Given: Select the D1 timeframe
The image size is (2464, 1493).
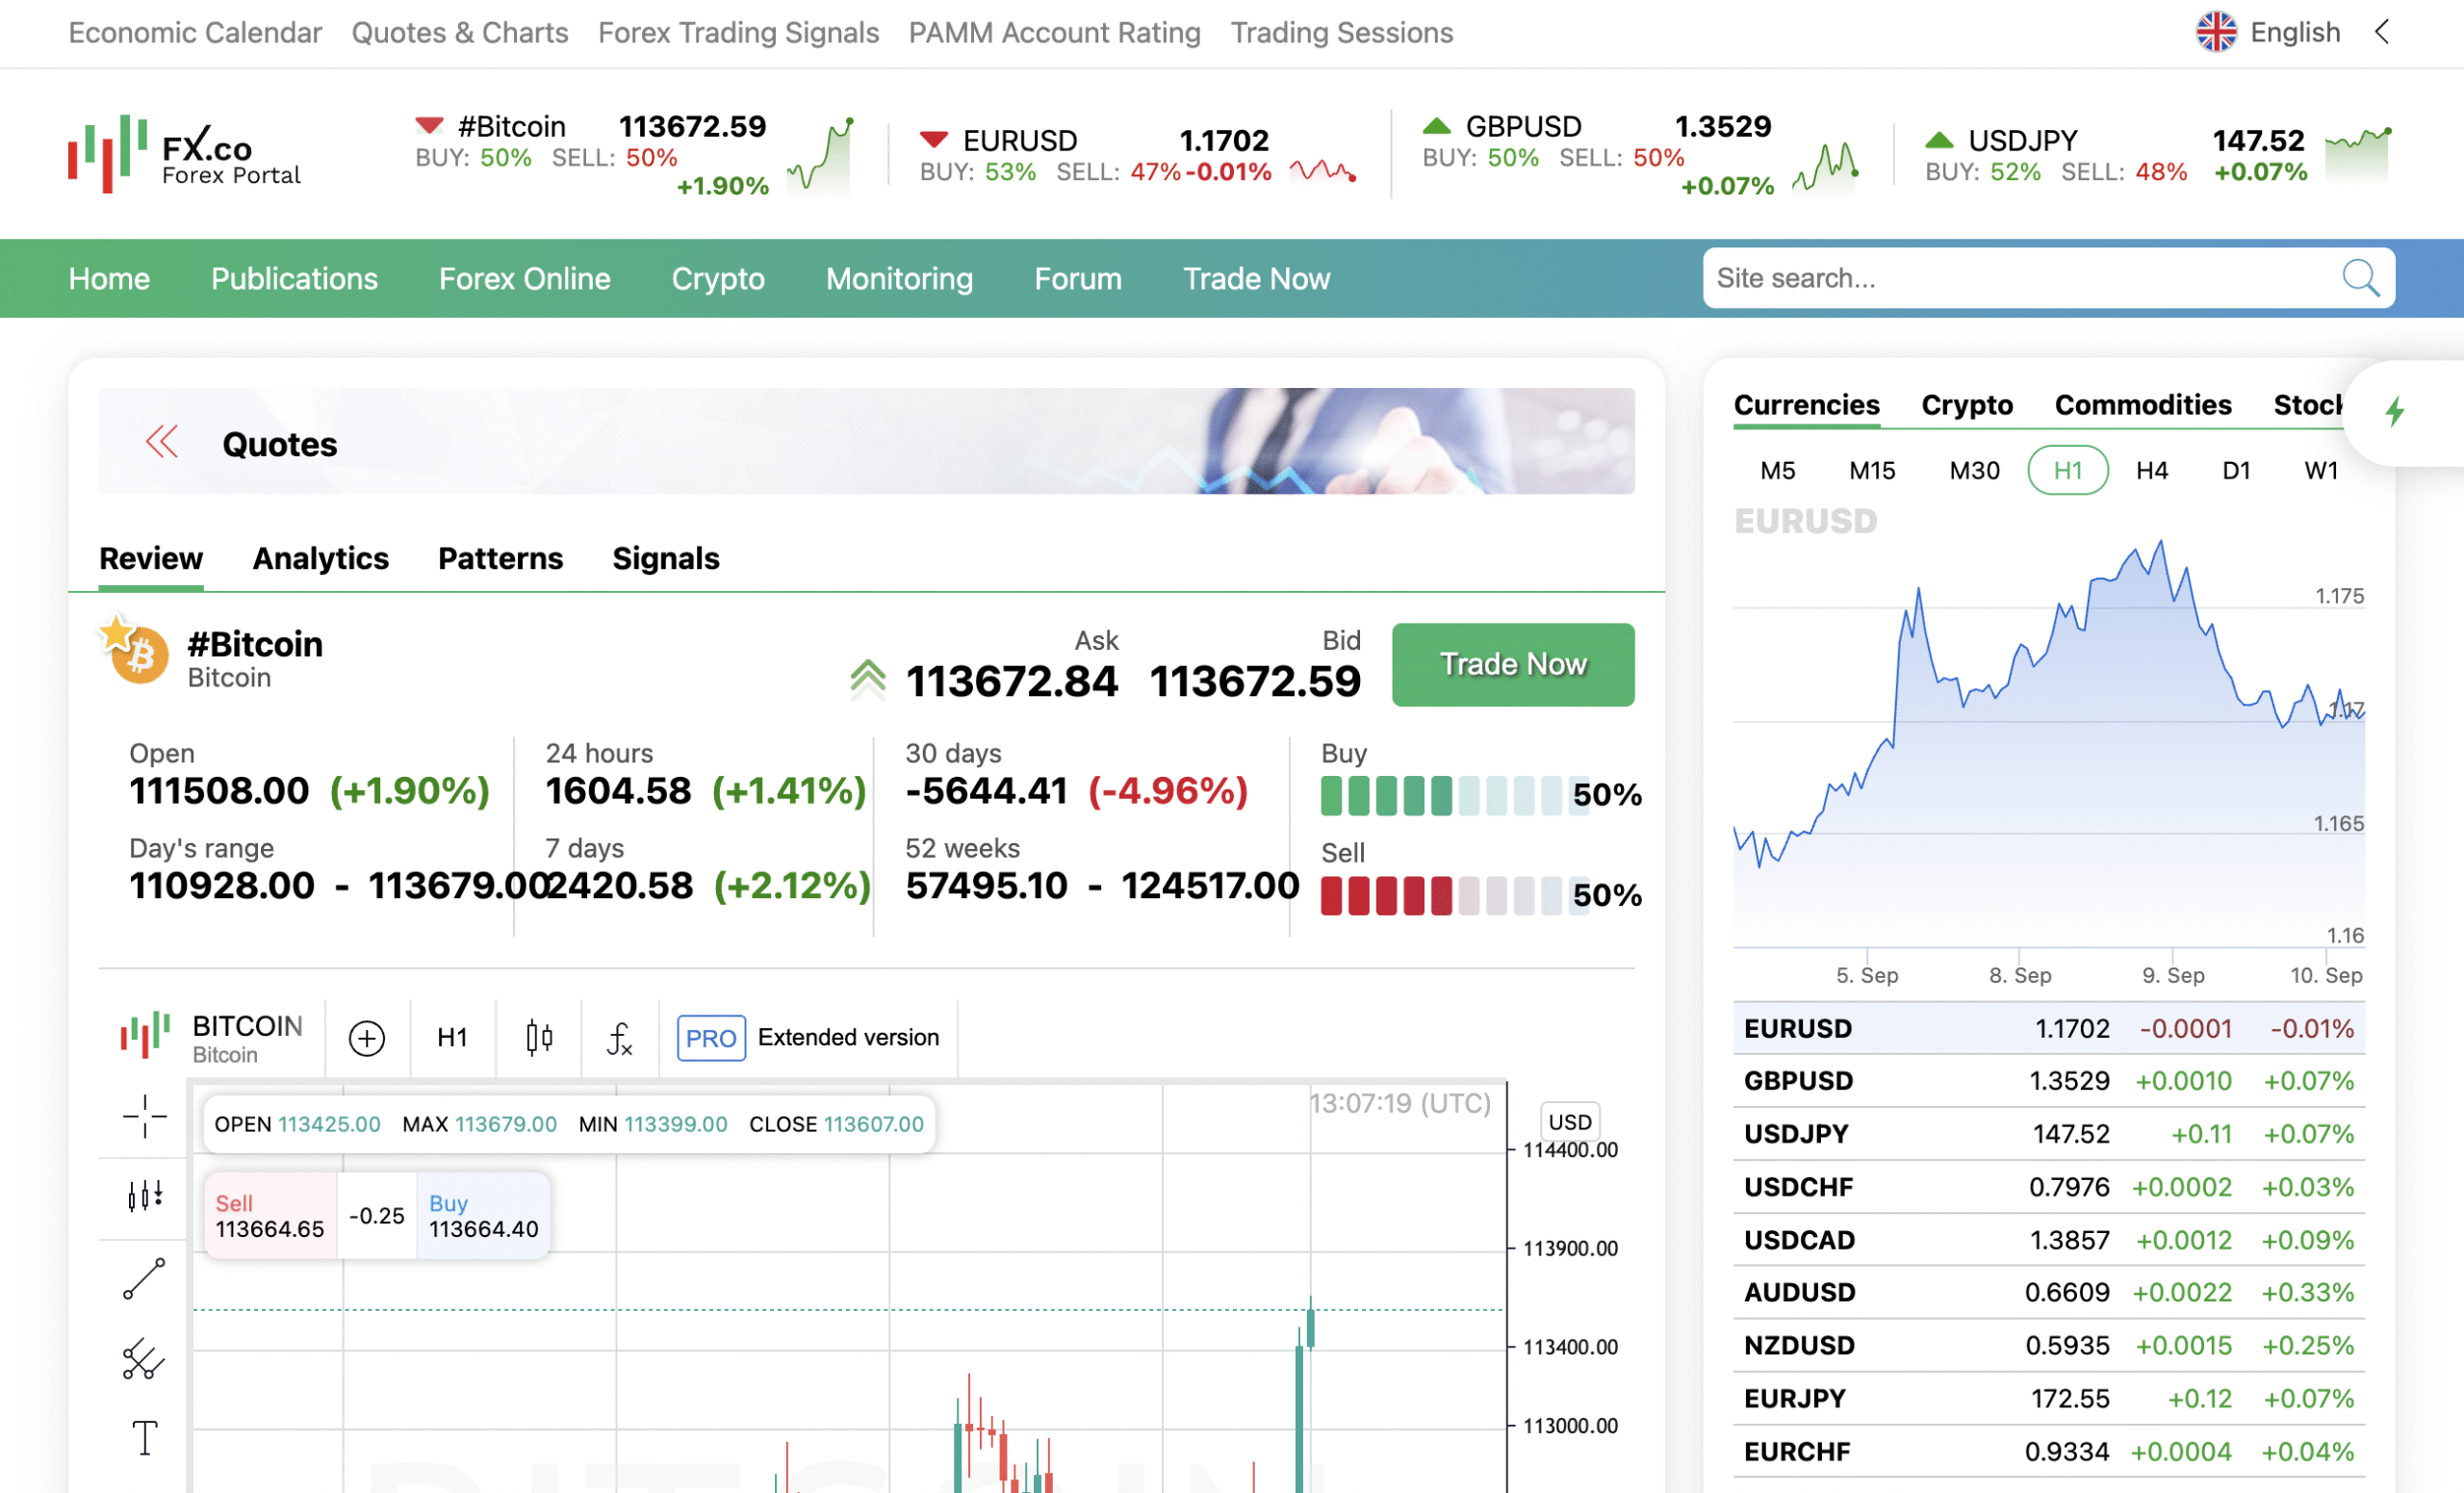Looking at the screenshot, I should point(2236,470).
